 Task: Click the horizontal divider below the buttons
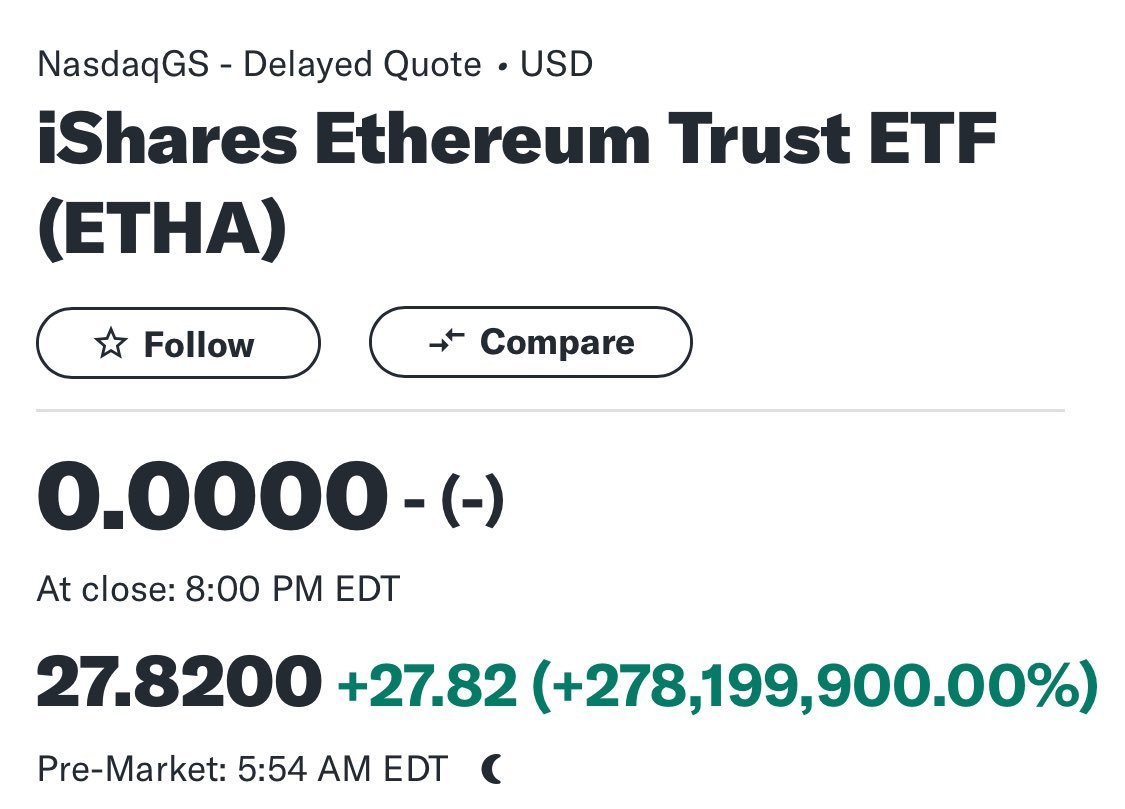(x=550, y=410)
